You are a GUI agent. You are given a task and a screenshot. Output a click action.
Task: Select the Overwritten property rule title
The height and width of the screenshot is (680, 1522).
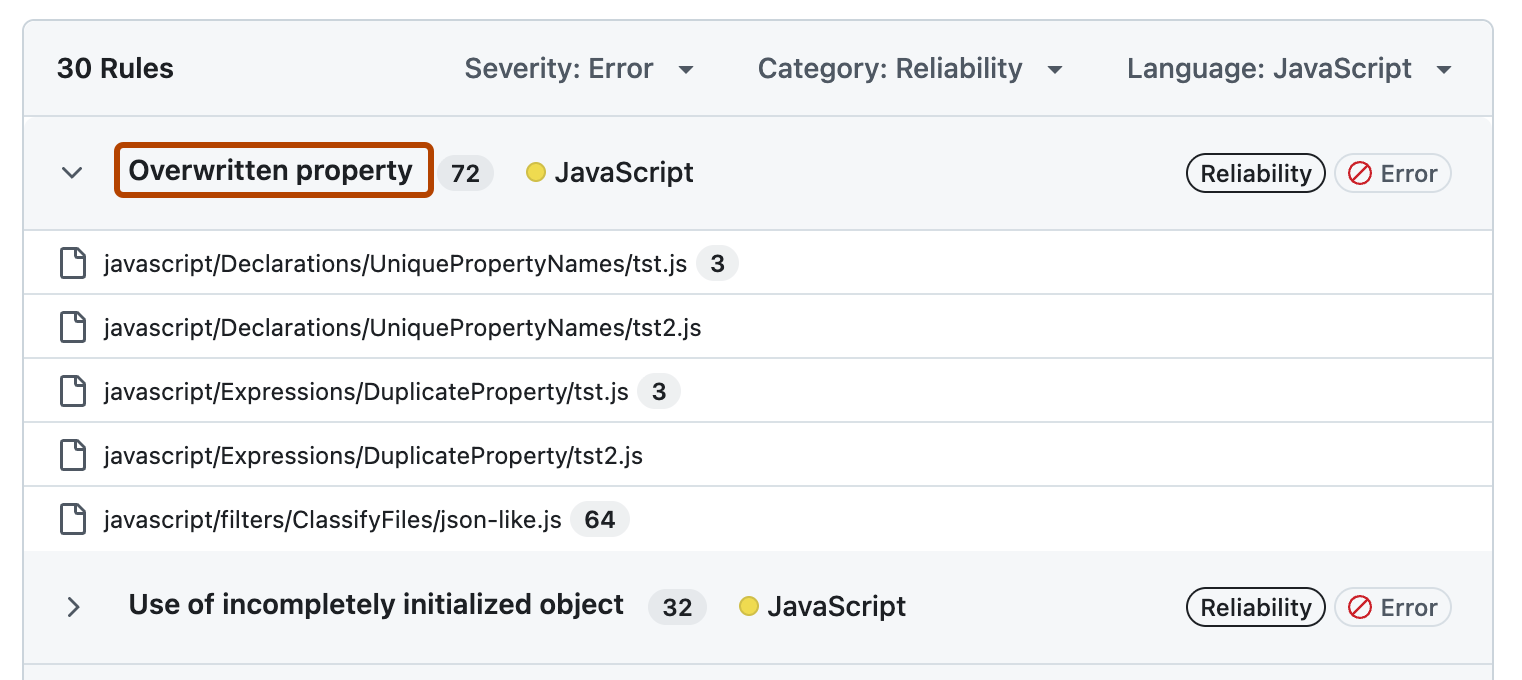pos(273,171)
